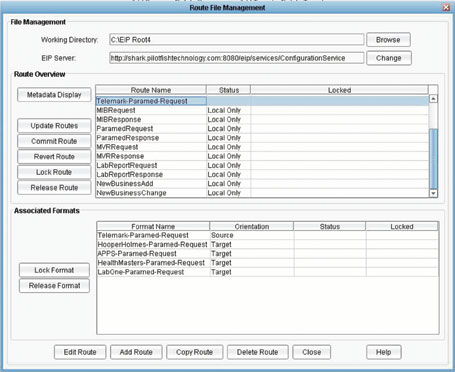Click Format Name column header
The width and height of the screenshot is (455, 372).
[153, 226]
